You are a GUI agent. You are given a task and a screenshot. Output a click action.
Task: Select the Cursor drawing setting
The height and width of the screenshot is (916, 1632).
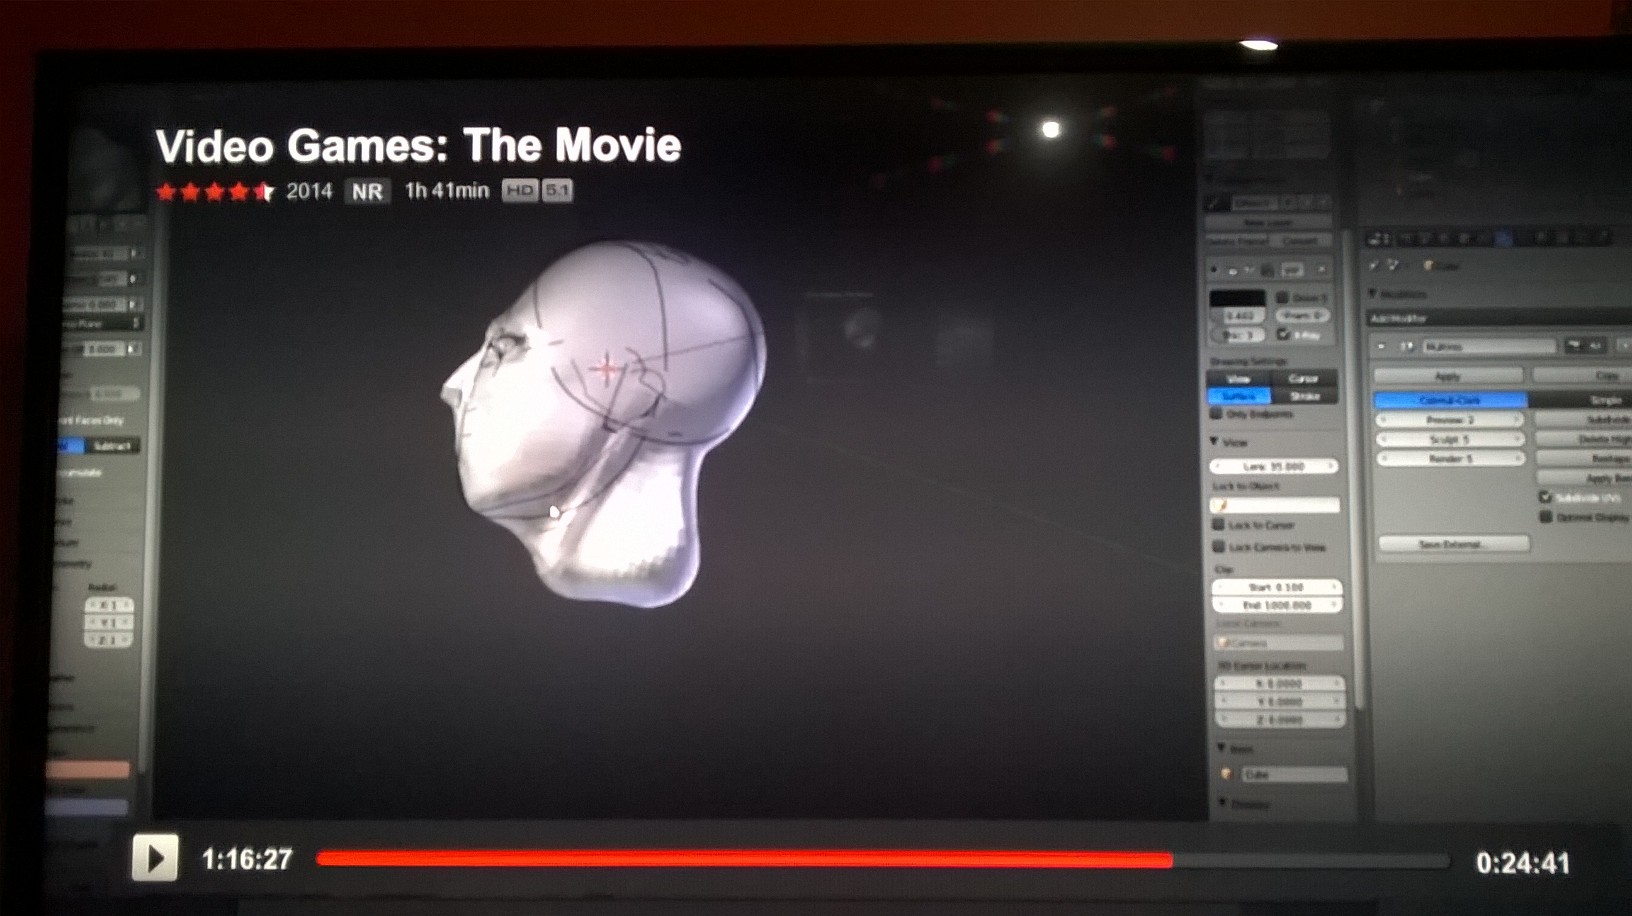coord(1304,378)
